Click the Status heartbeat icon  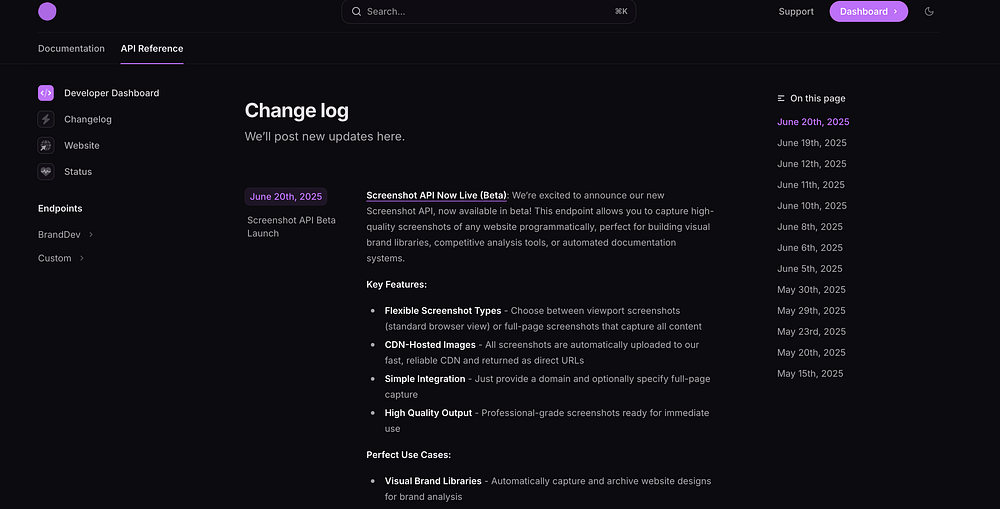tap(46, 171)
